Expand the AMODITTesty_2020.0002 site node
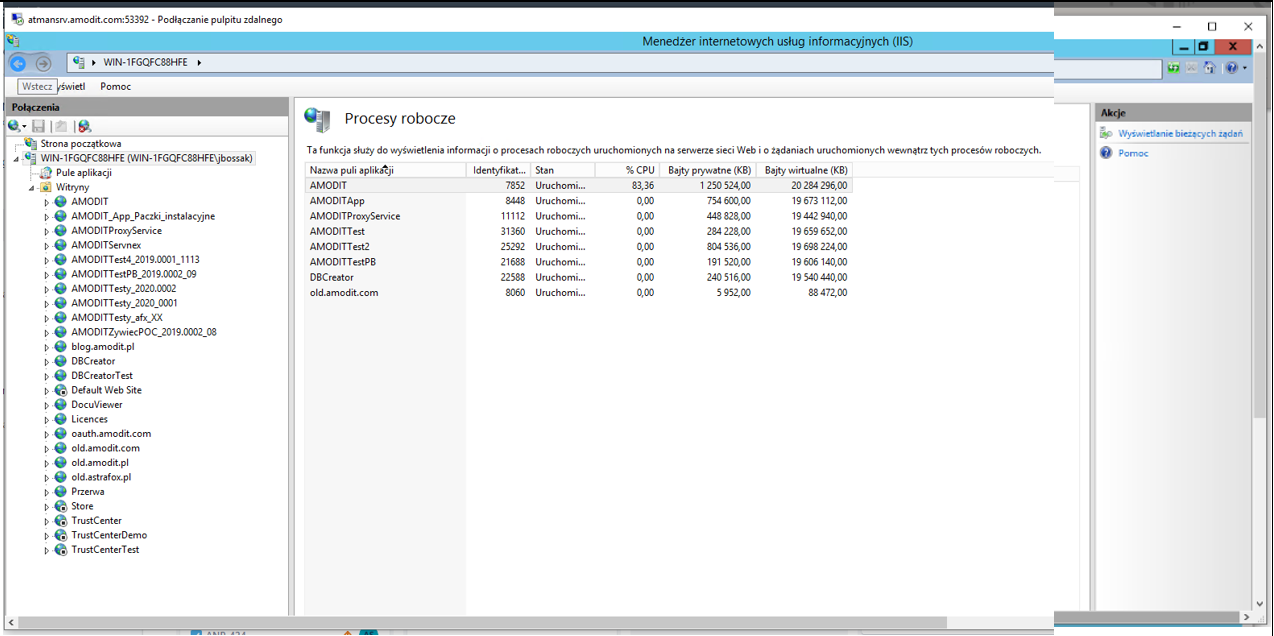Screen dimensions: 1274x636 click(x=46, y=289)
